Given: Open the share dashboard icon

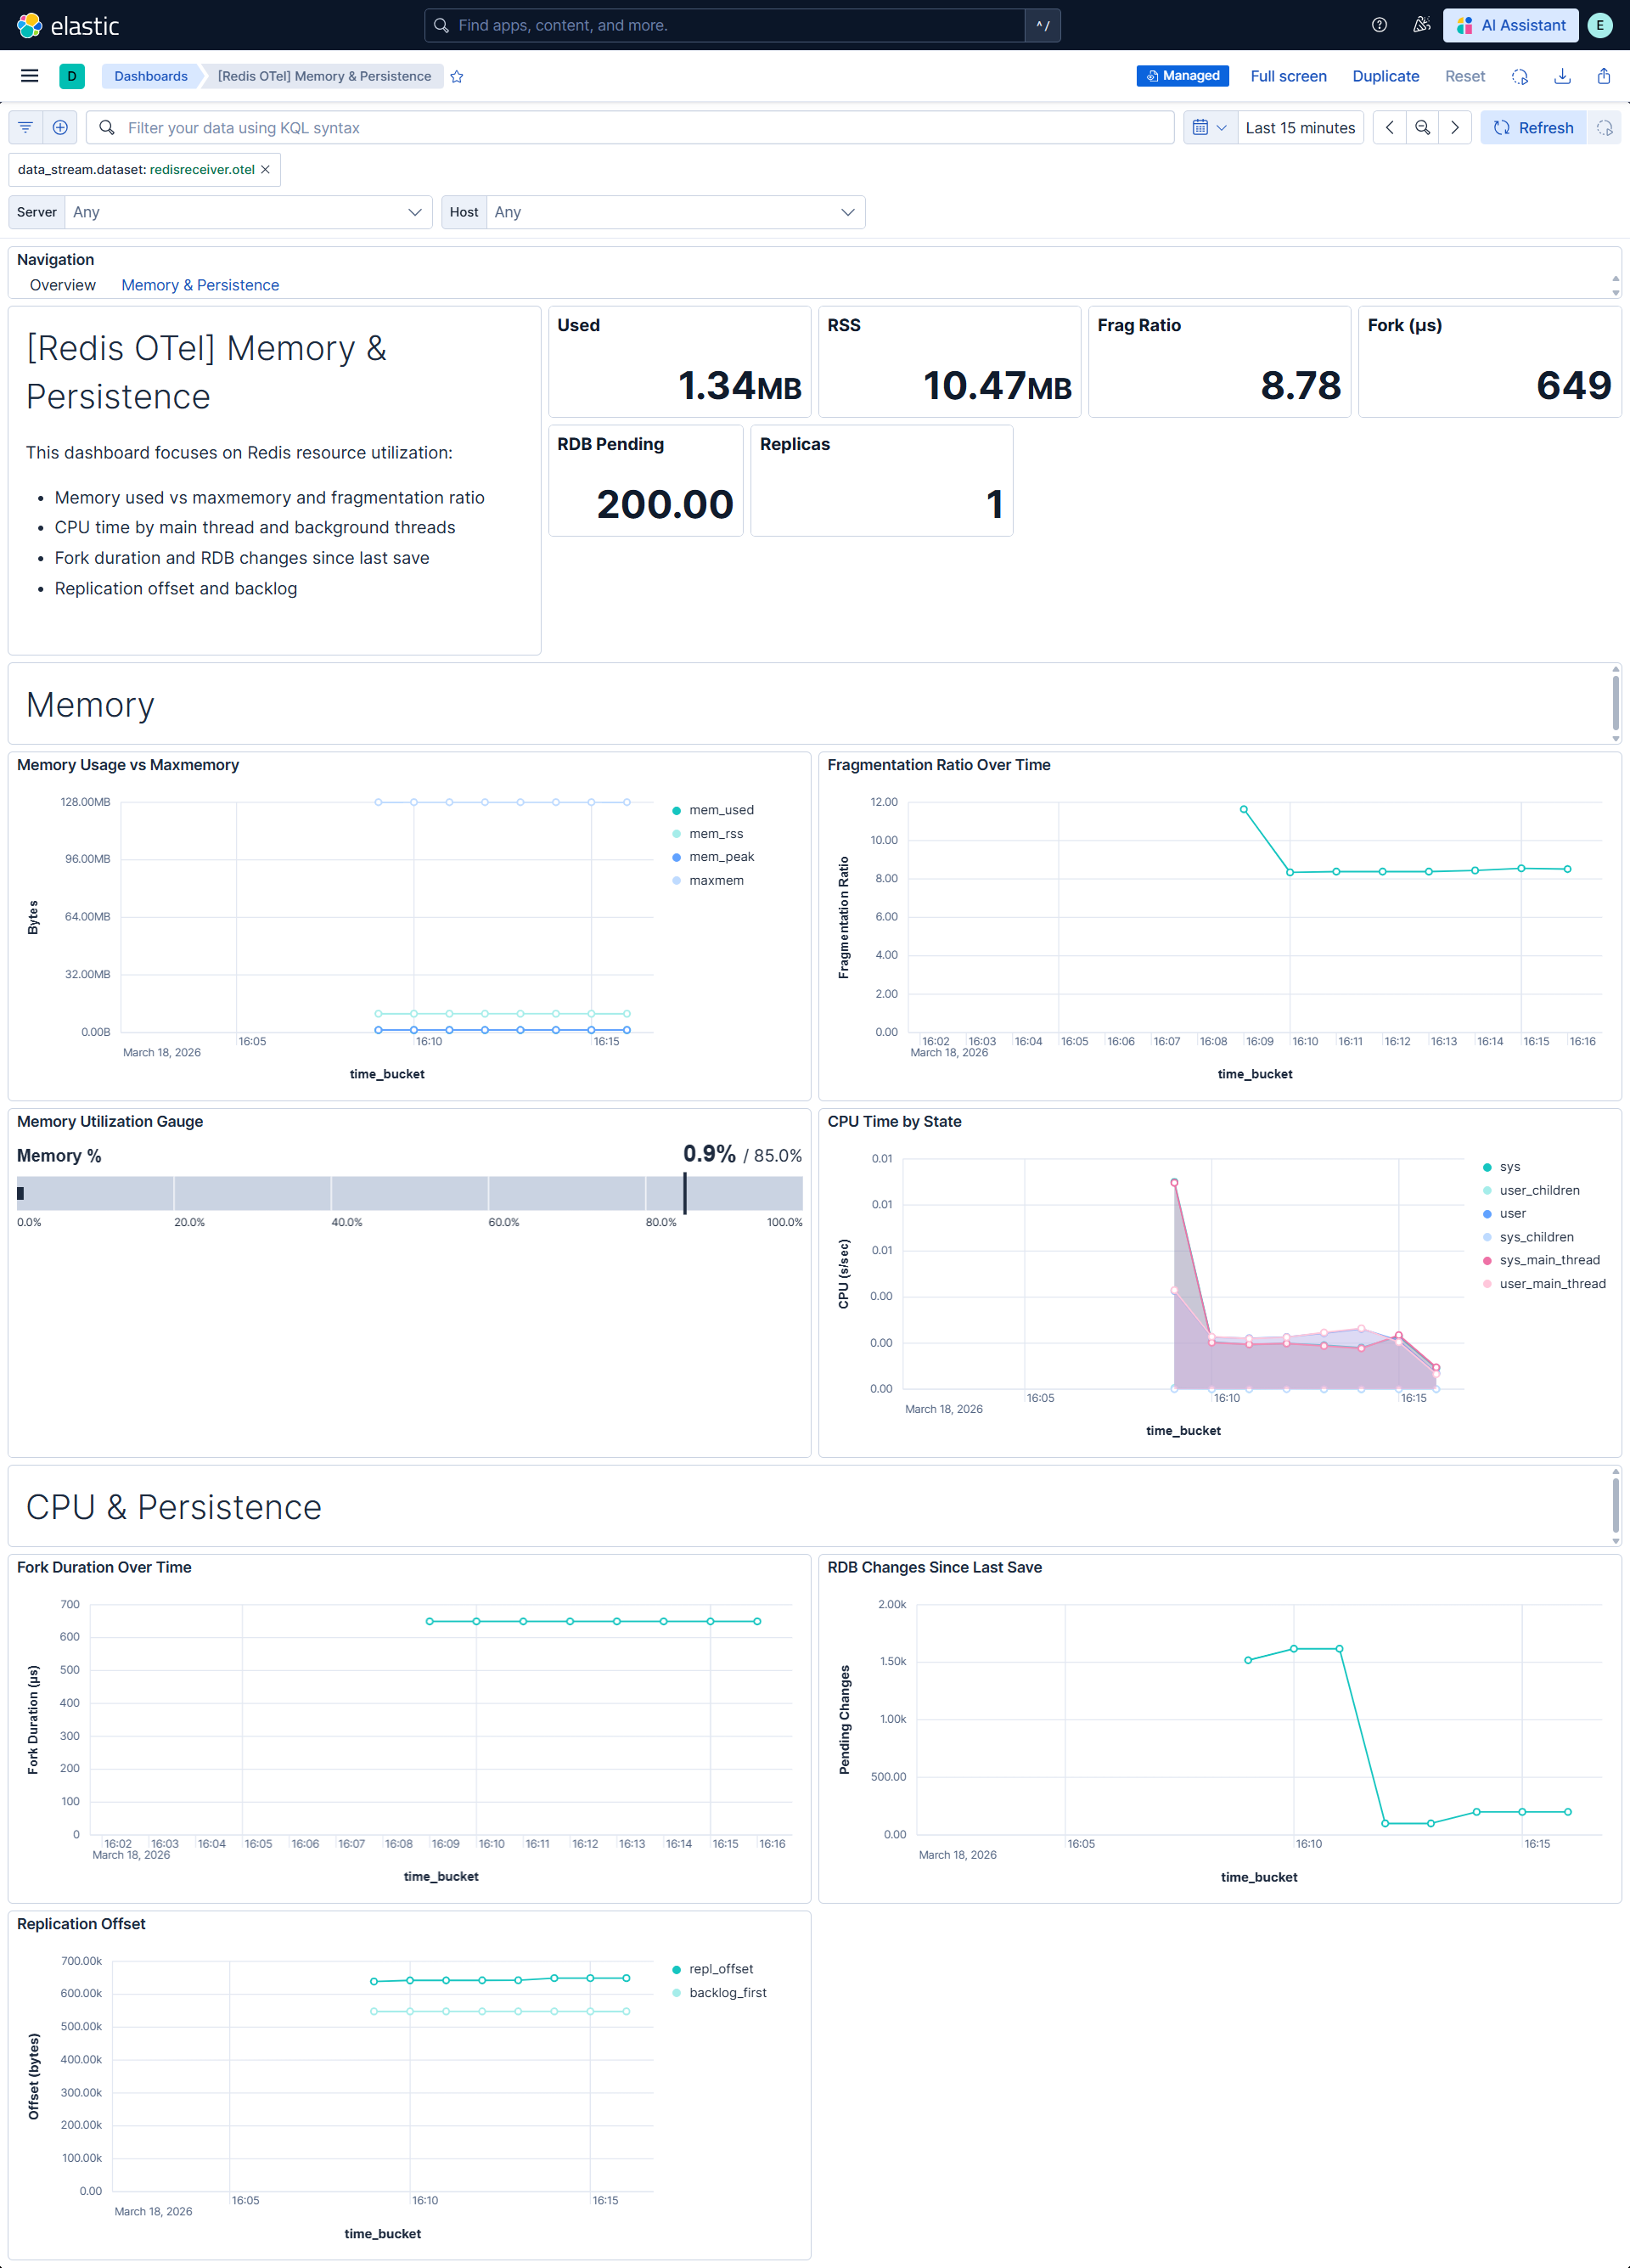Looking at the screenshot, I should tap(1603, 76).
